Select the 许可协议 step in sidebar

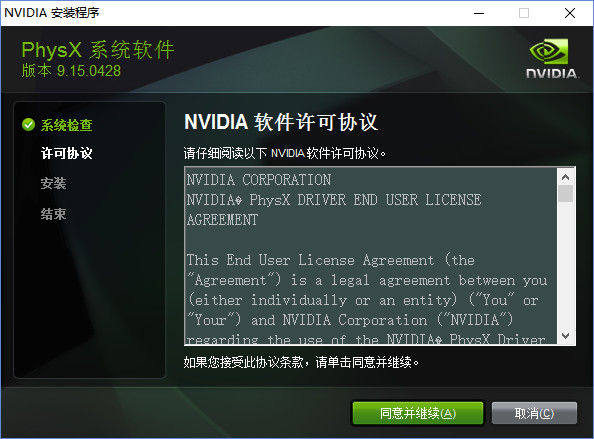[x=67, y=153]
